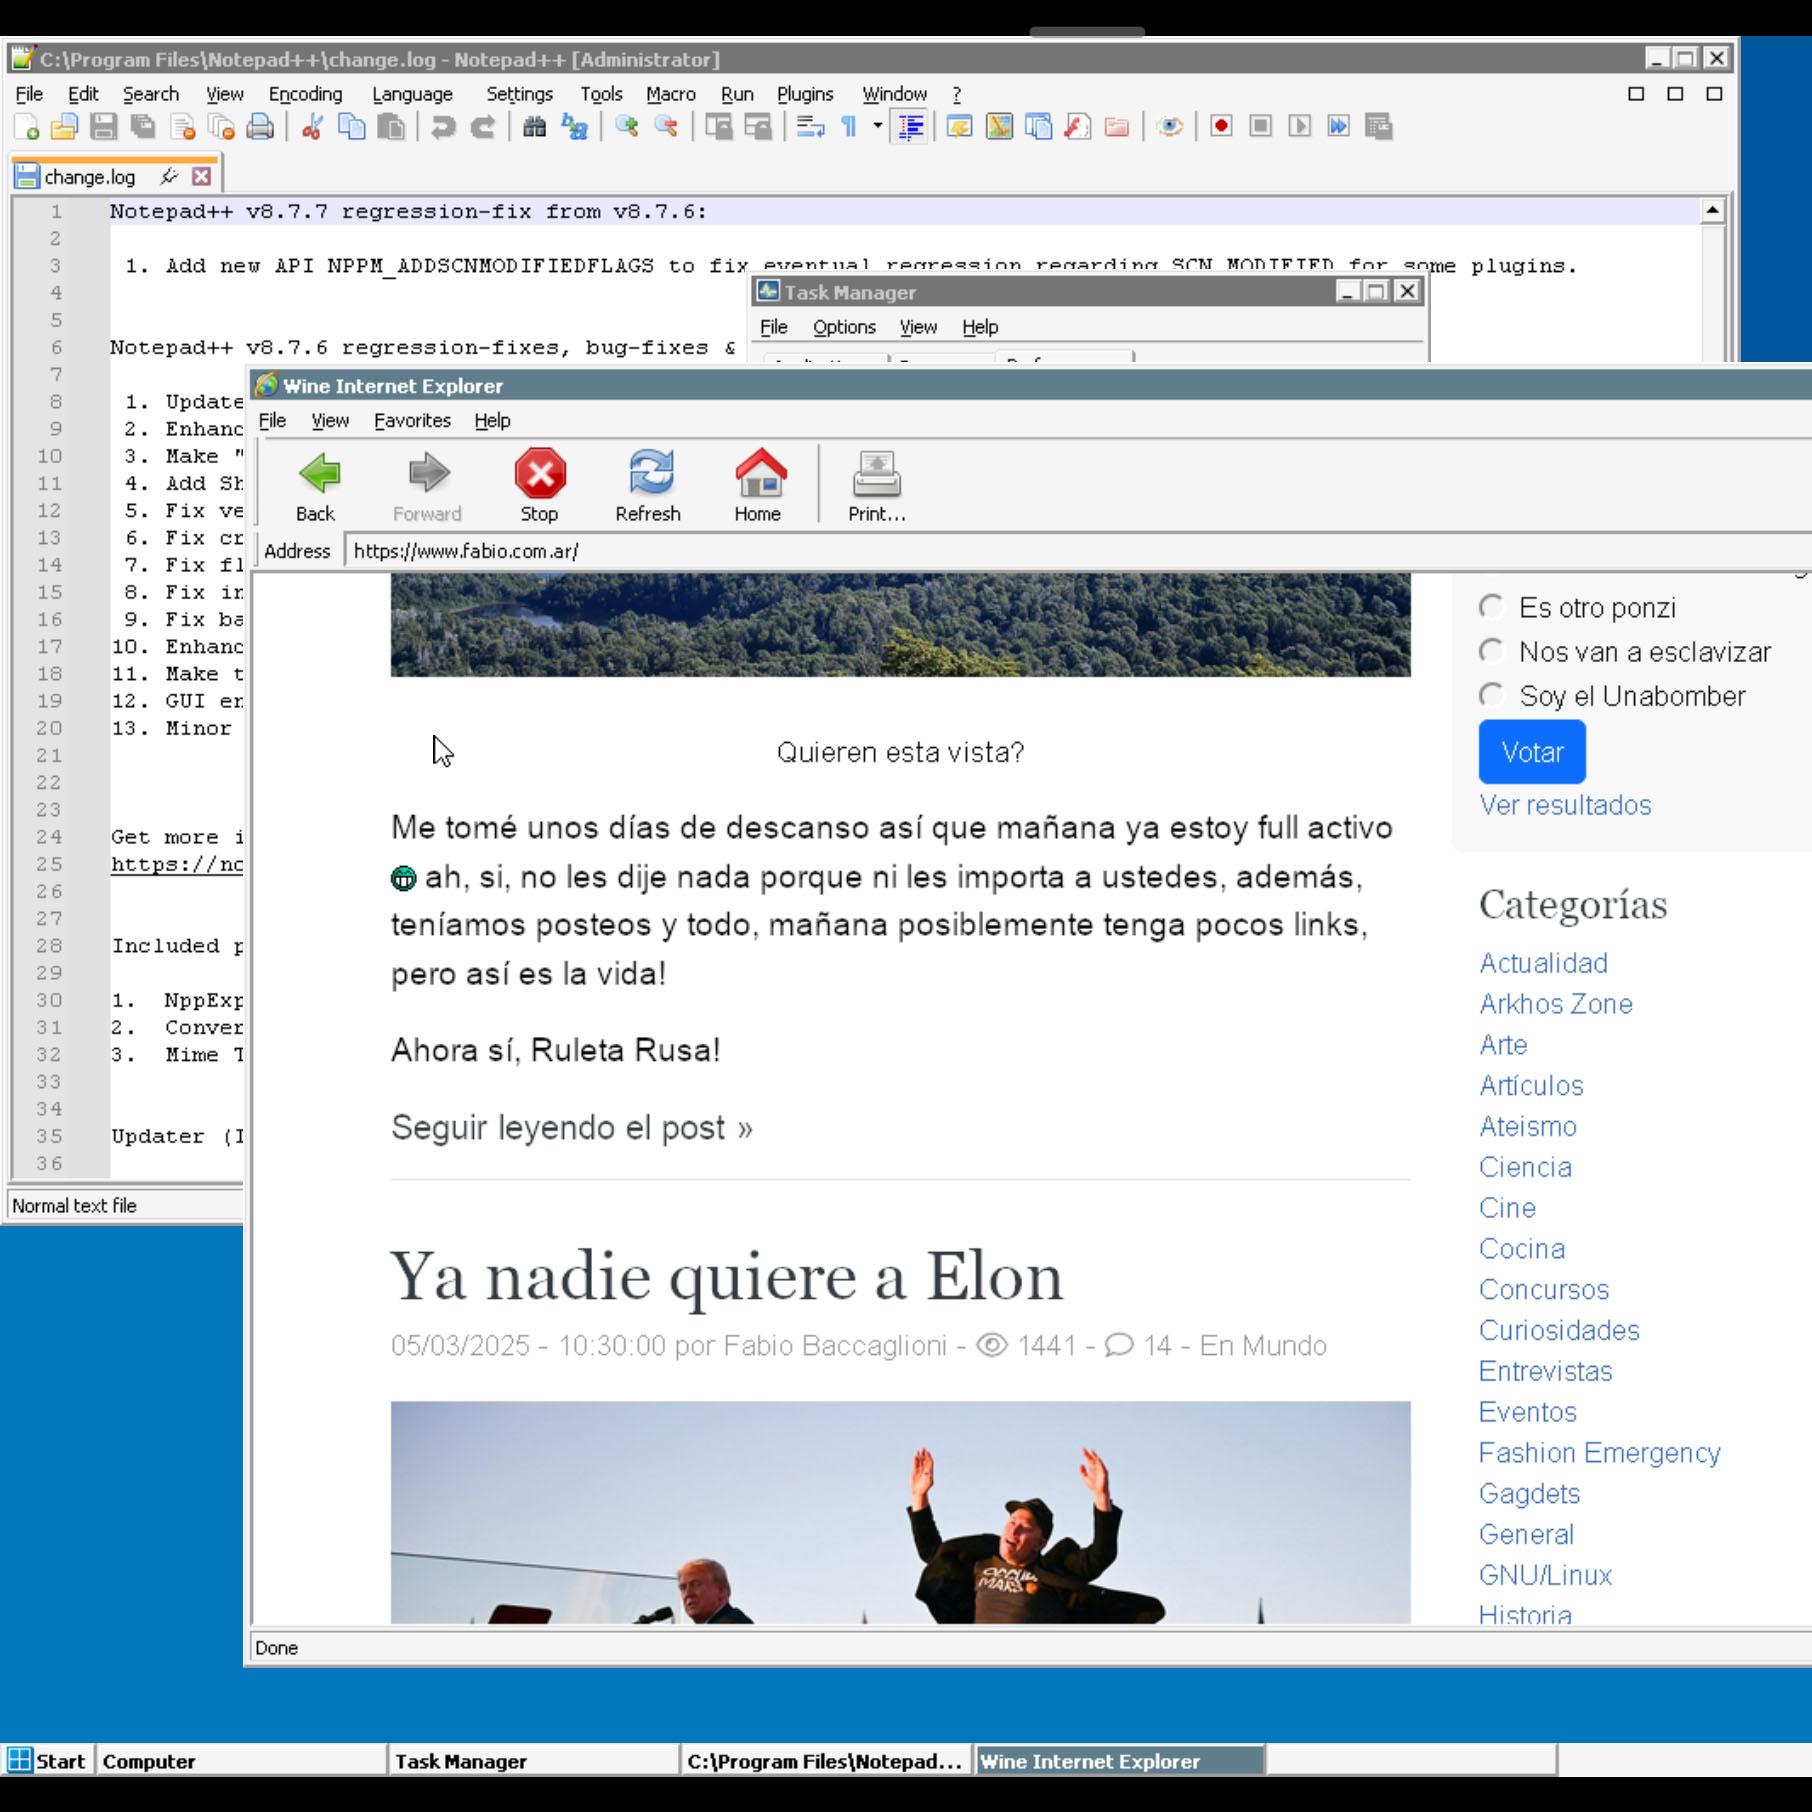Open the Macro menu in Notepad++
The height and width of the screenshot is (1812, 1812).
[x=670, y=94]
